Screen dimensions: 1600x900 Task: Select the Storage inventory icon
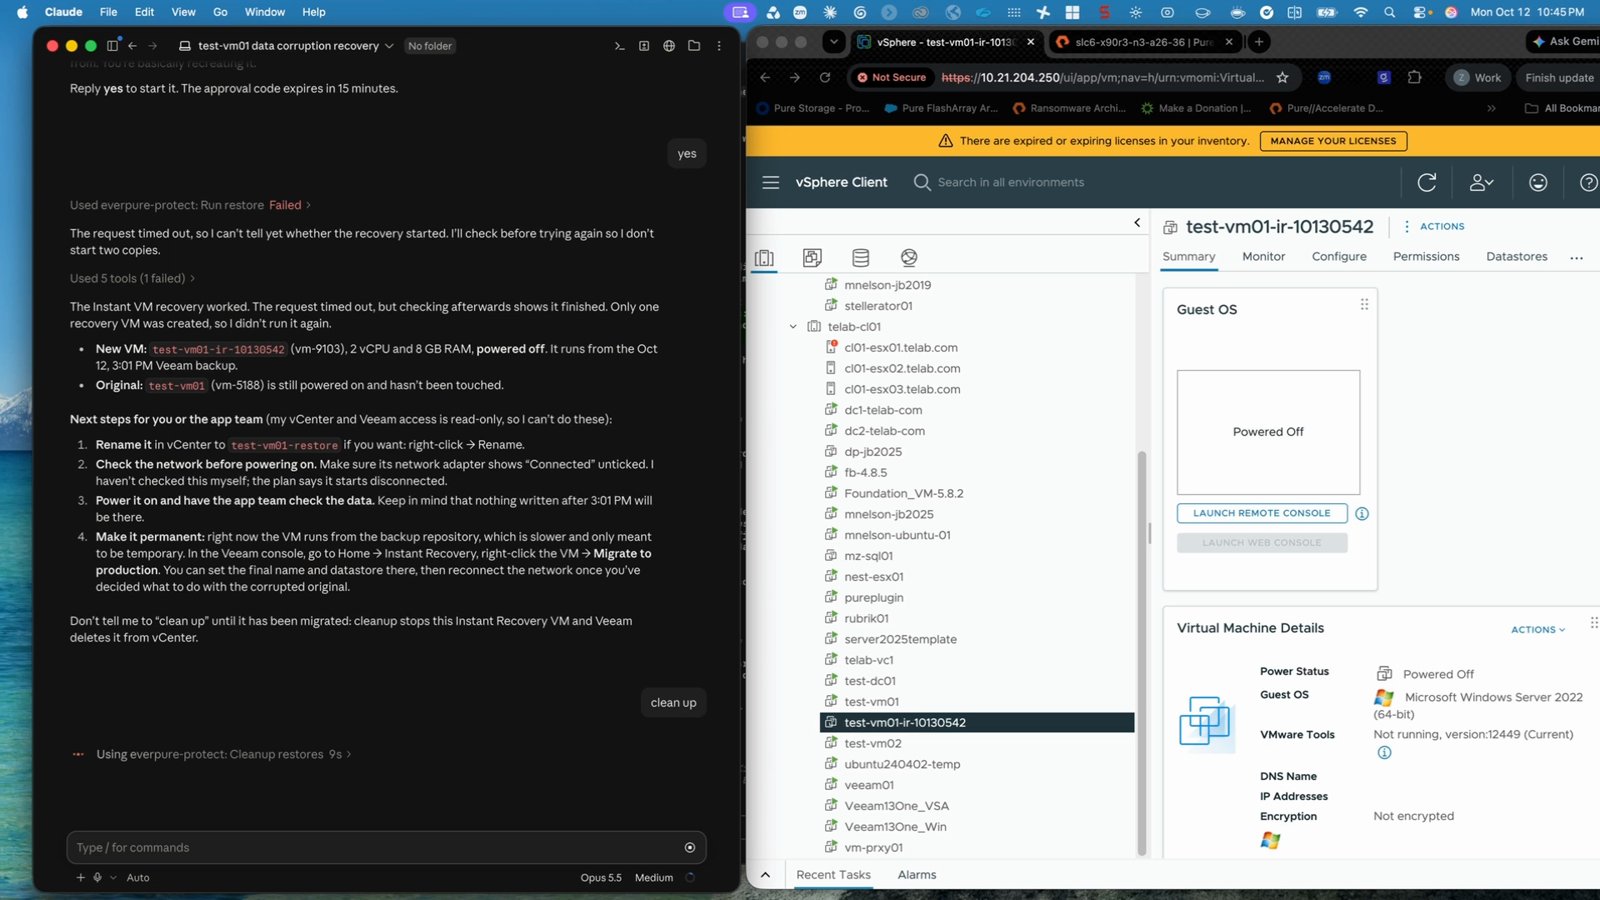click(860, 258)
